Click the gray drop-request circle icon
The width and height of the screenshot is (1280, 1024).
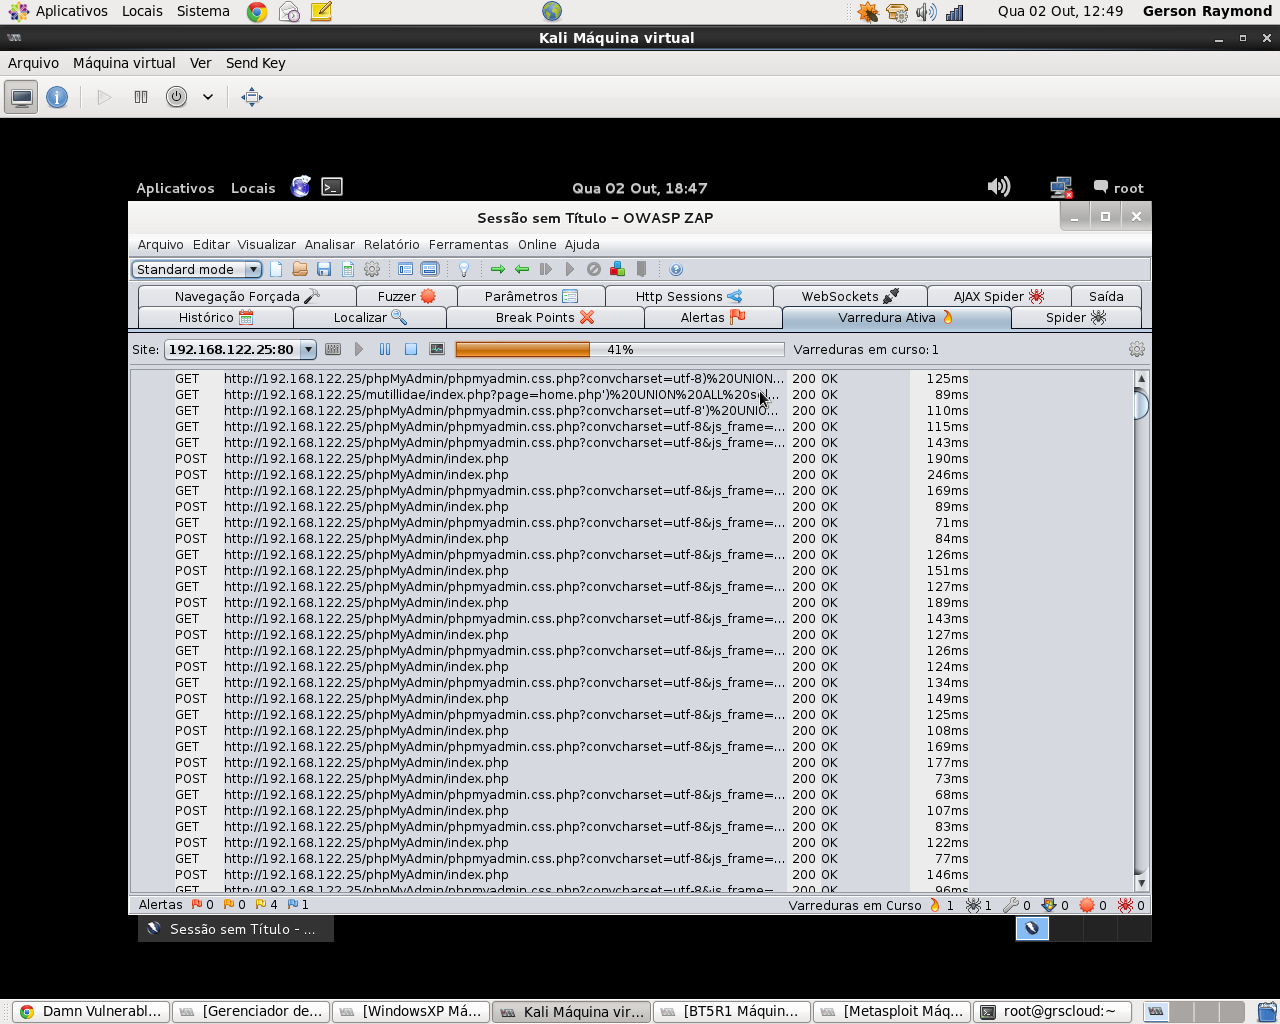594,269
